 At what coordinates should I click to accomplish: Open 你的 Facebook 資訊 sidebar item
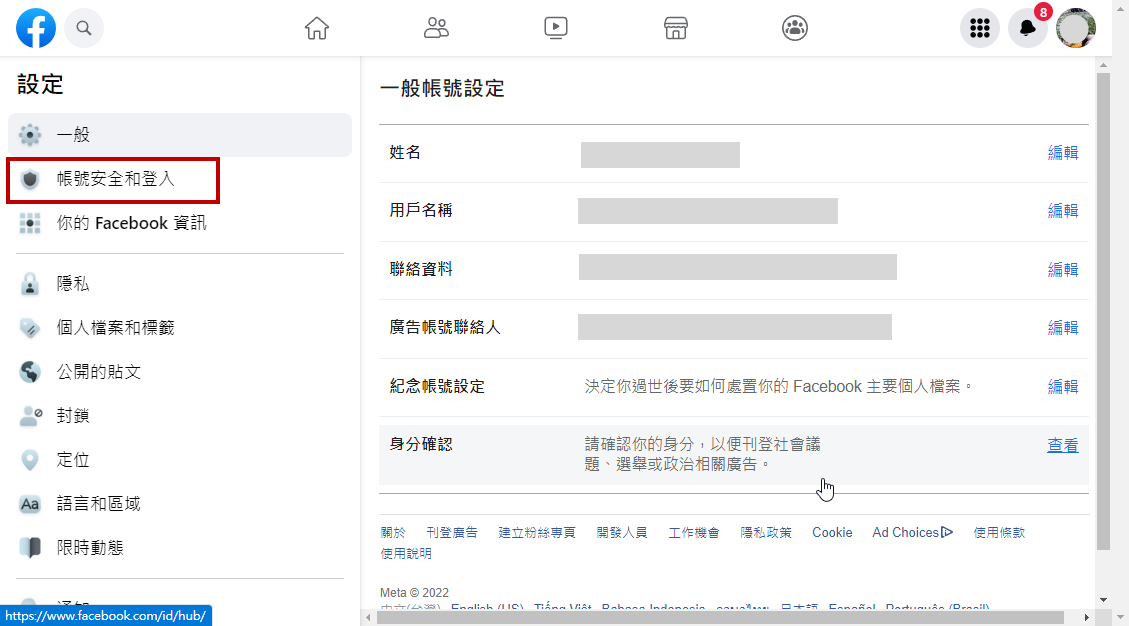tap(131, 223)
